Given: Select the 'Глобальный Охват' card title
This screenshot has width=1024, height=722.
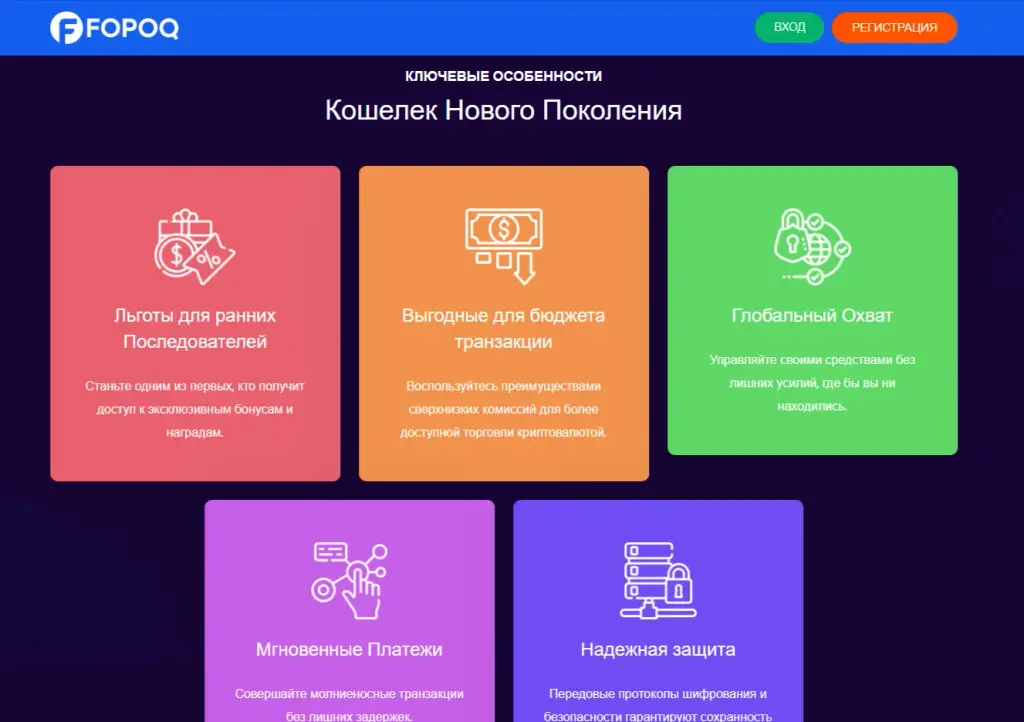Looking at the screenshot, I should [x=812, y=315].
